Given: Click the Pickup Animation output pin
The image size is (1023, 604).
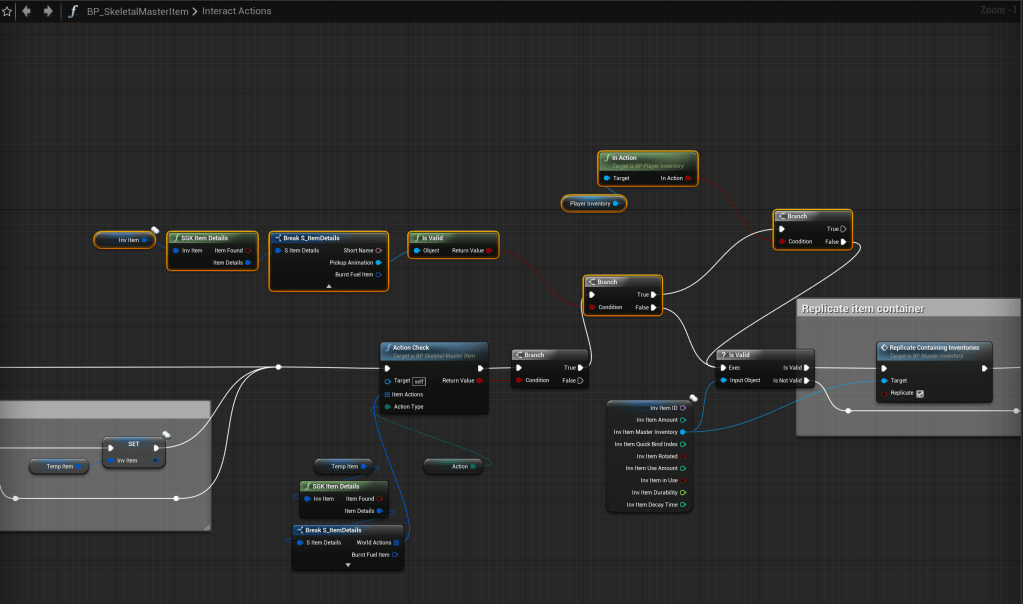Looking at the screenshot, I should click(x=378, y=262).
